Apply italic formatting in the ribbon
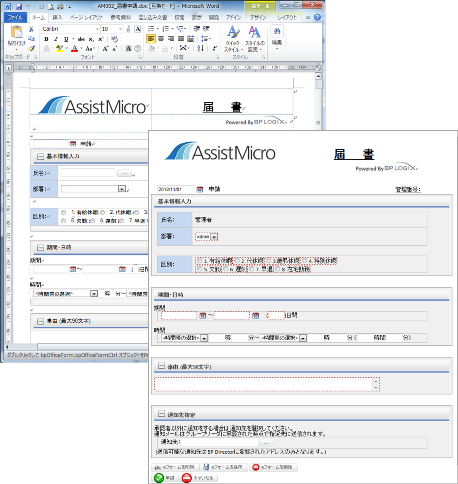 tap(56, 39)
